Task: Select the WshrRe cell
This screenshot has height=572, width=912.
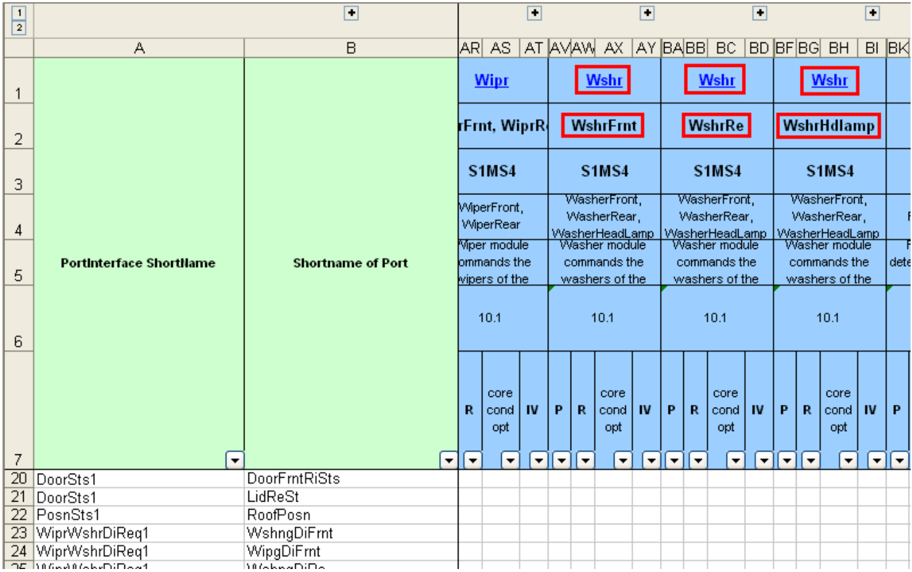Action: [717, 126]
